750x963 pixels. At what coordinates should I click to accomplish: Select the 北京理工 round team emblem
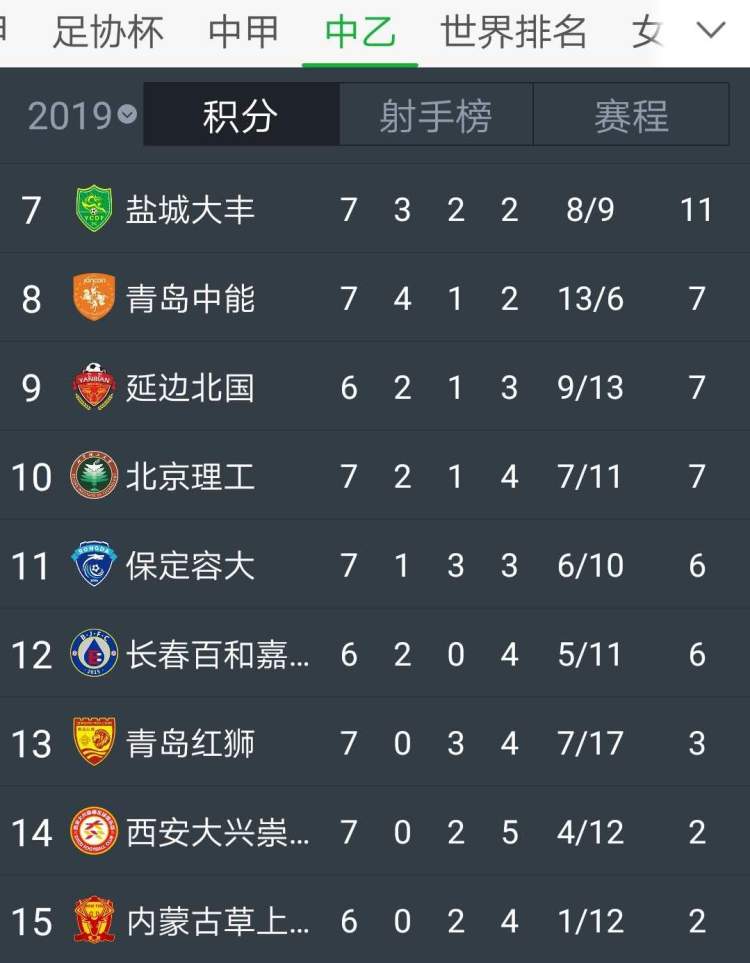pos(94,476)
